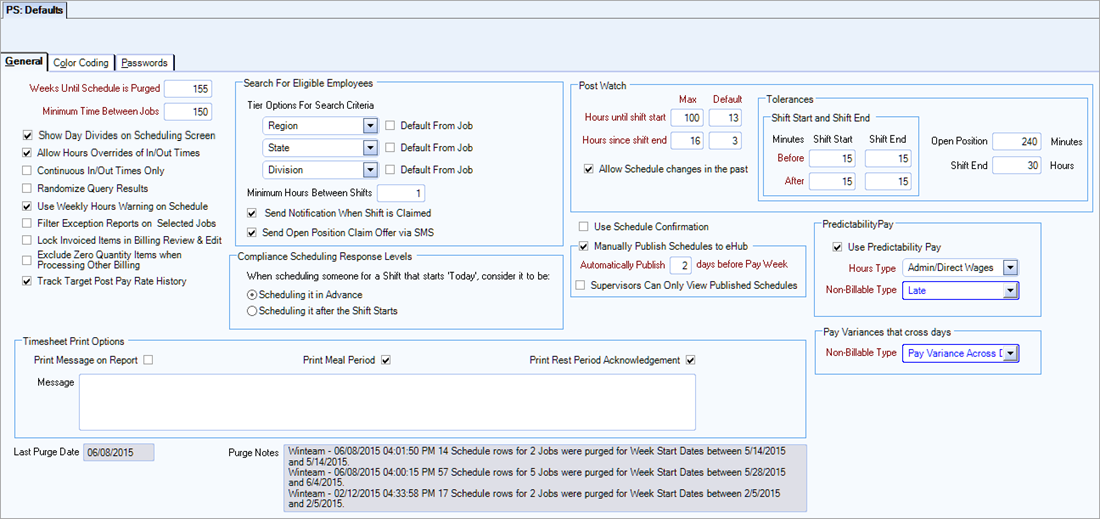The image size is (1100, 519).
Task: Check Default From Job beside Region
Action: coord(391,126)
